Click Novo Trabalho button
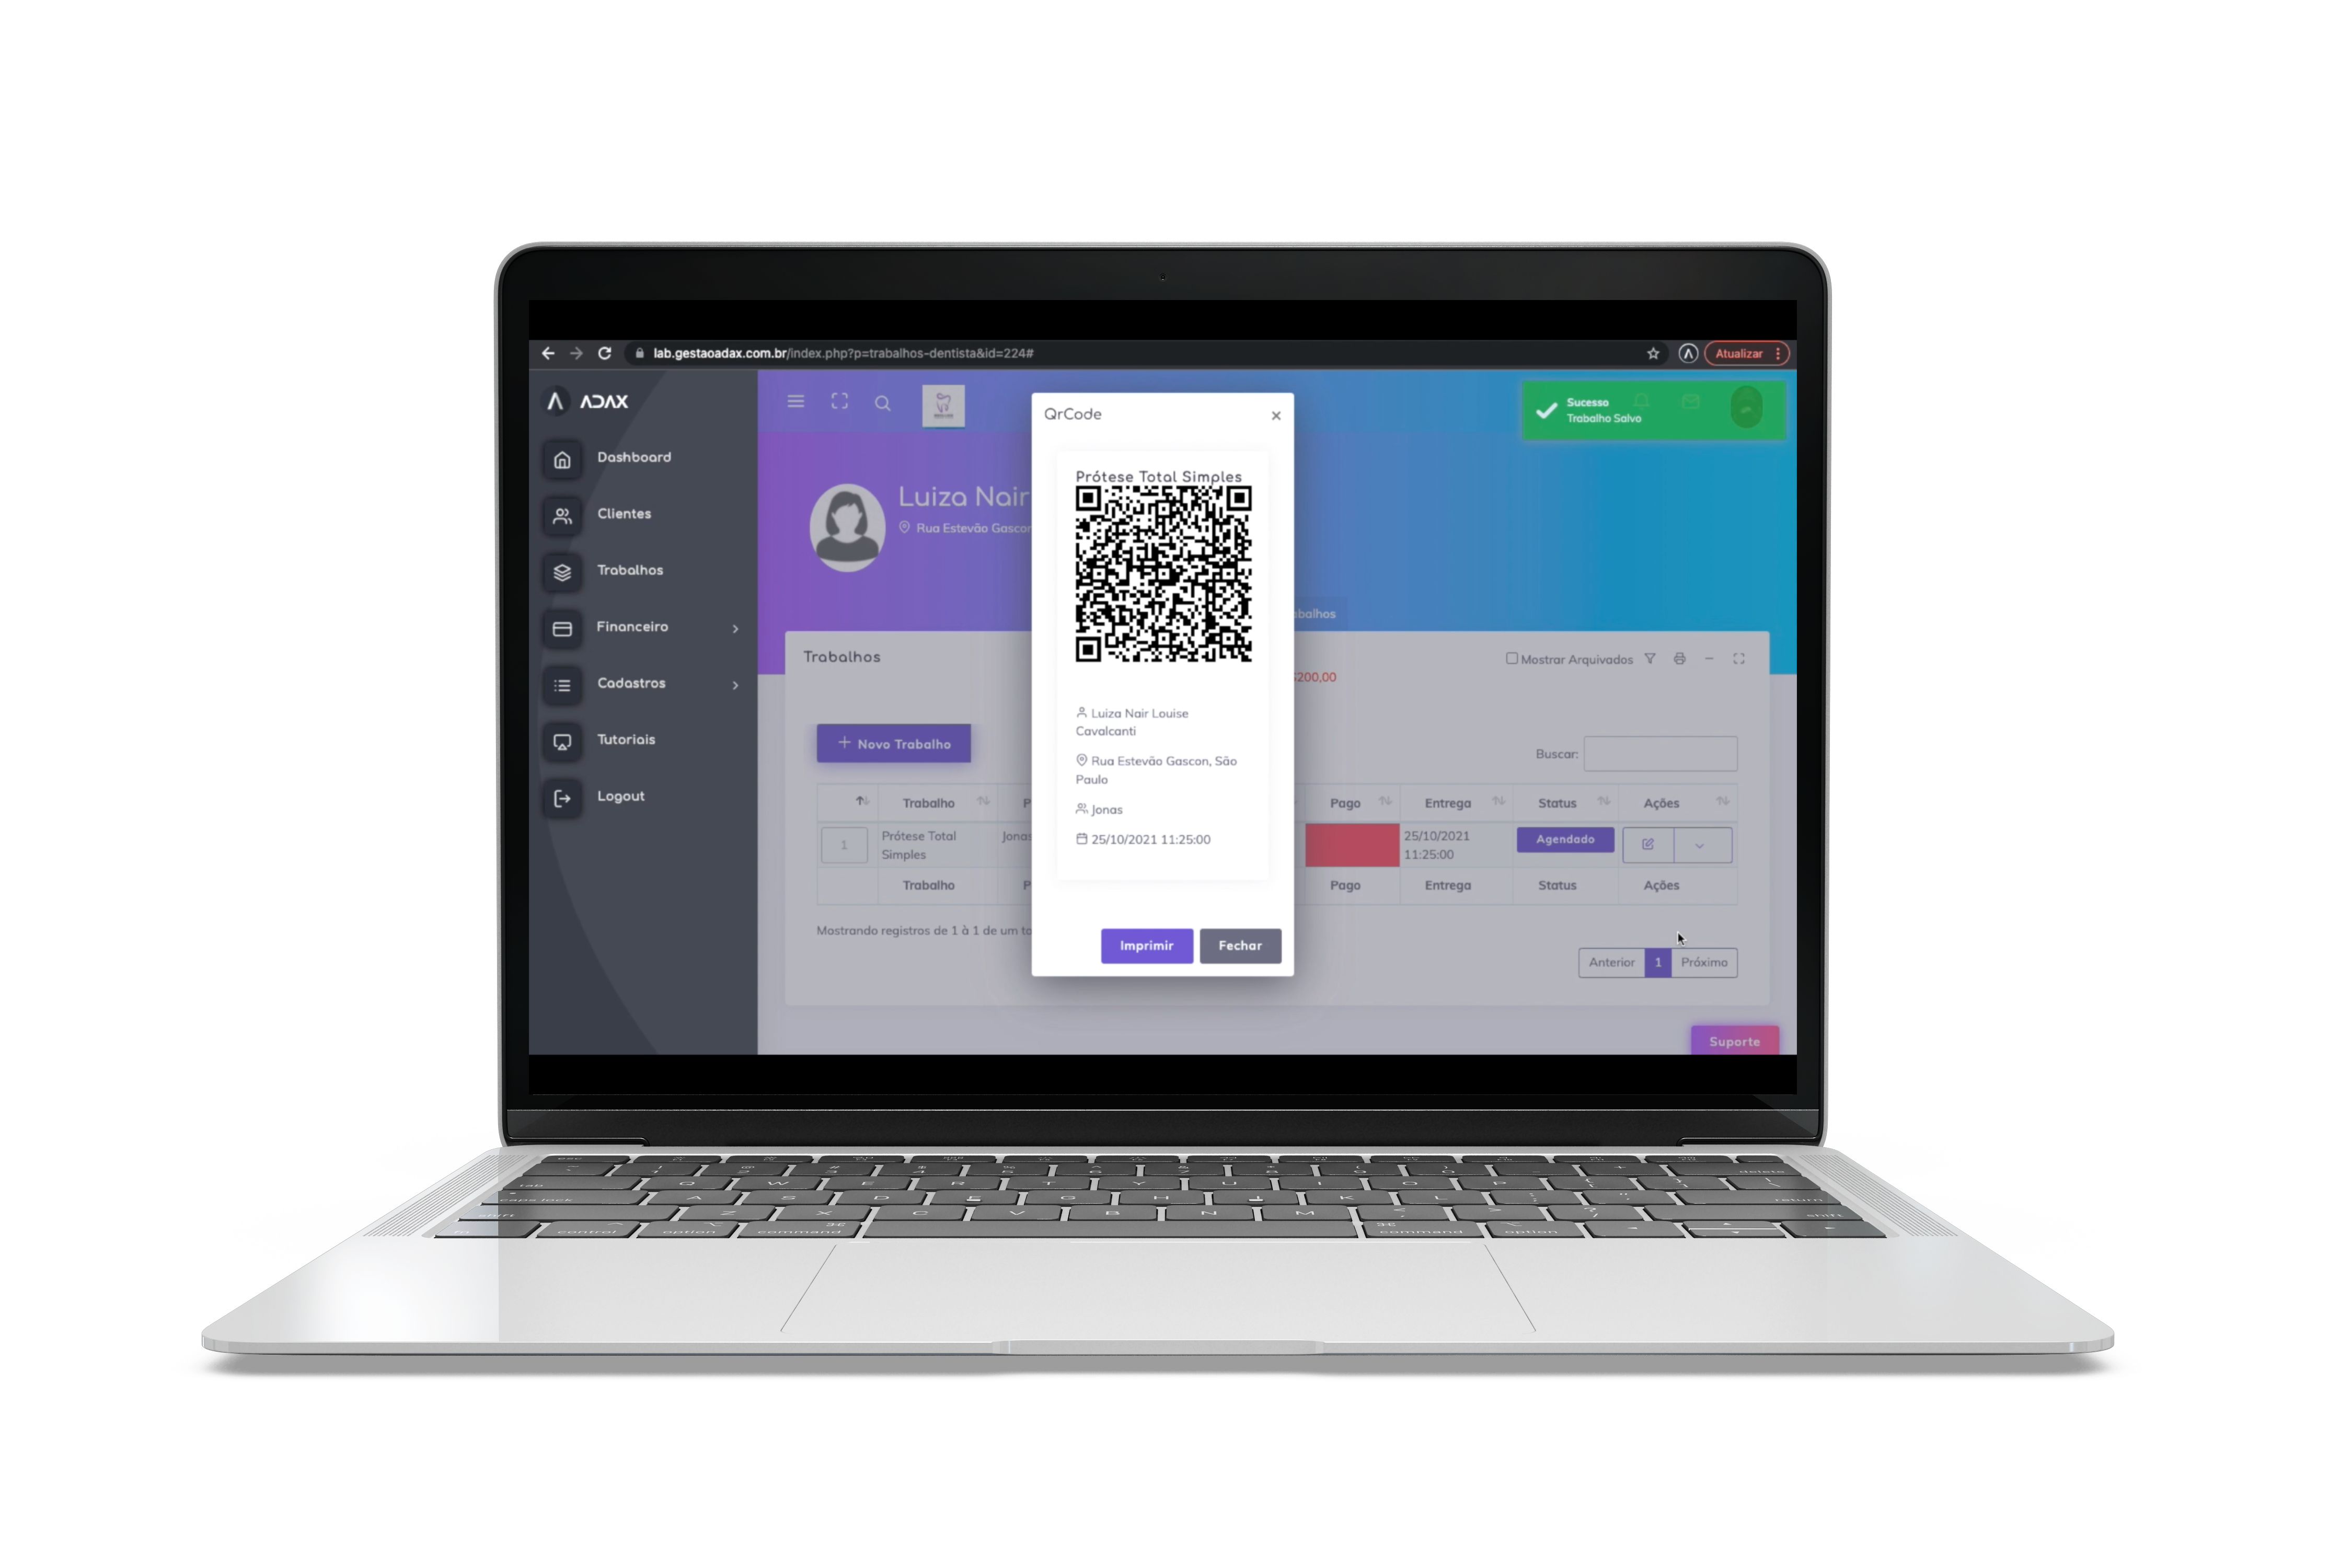The width and height of the screenshot is (2352, 1568). tap(894, 742)
